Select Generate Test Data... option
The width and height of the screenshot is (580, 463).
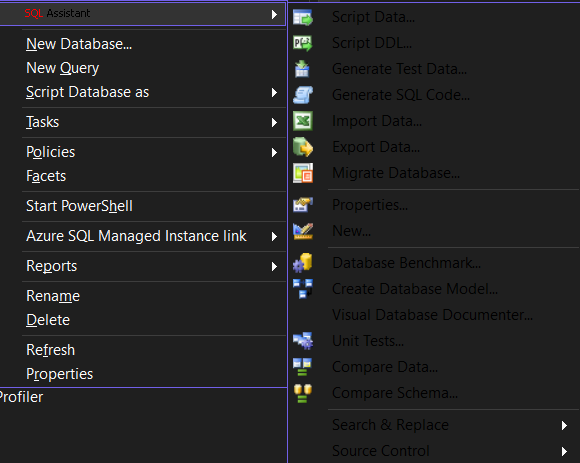[399, 69]
